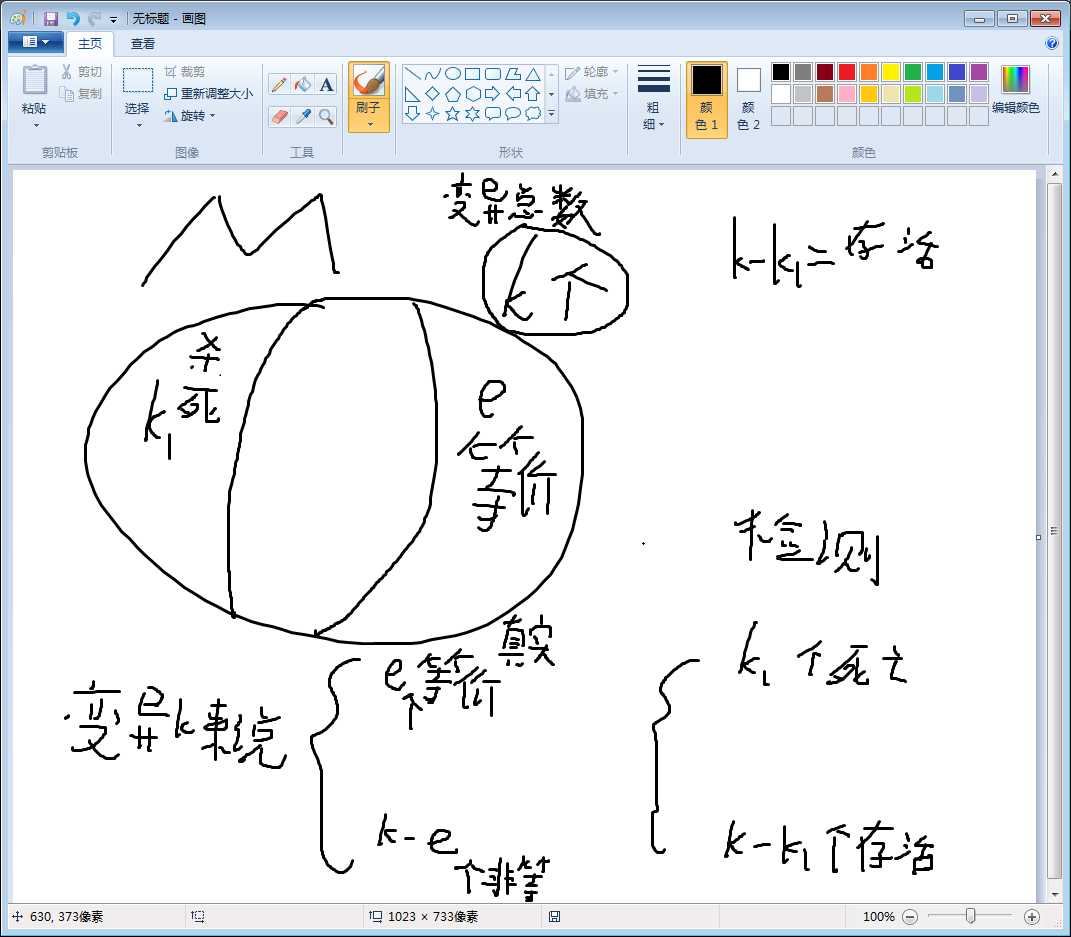Select the Oval shape
1071x937 pixels.
(452, 74)
